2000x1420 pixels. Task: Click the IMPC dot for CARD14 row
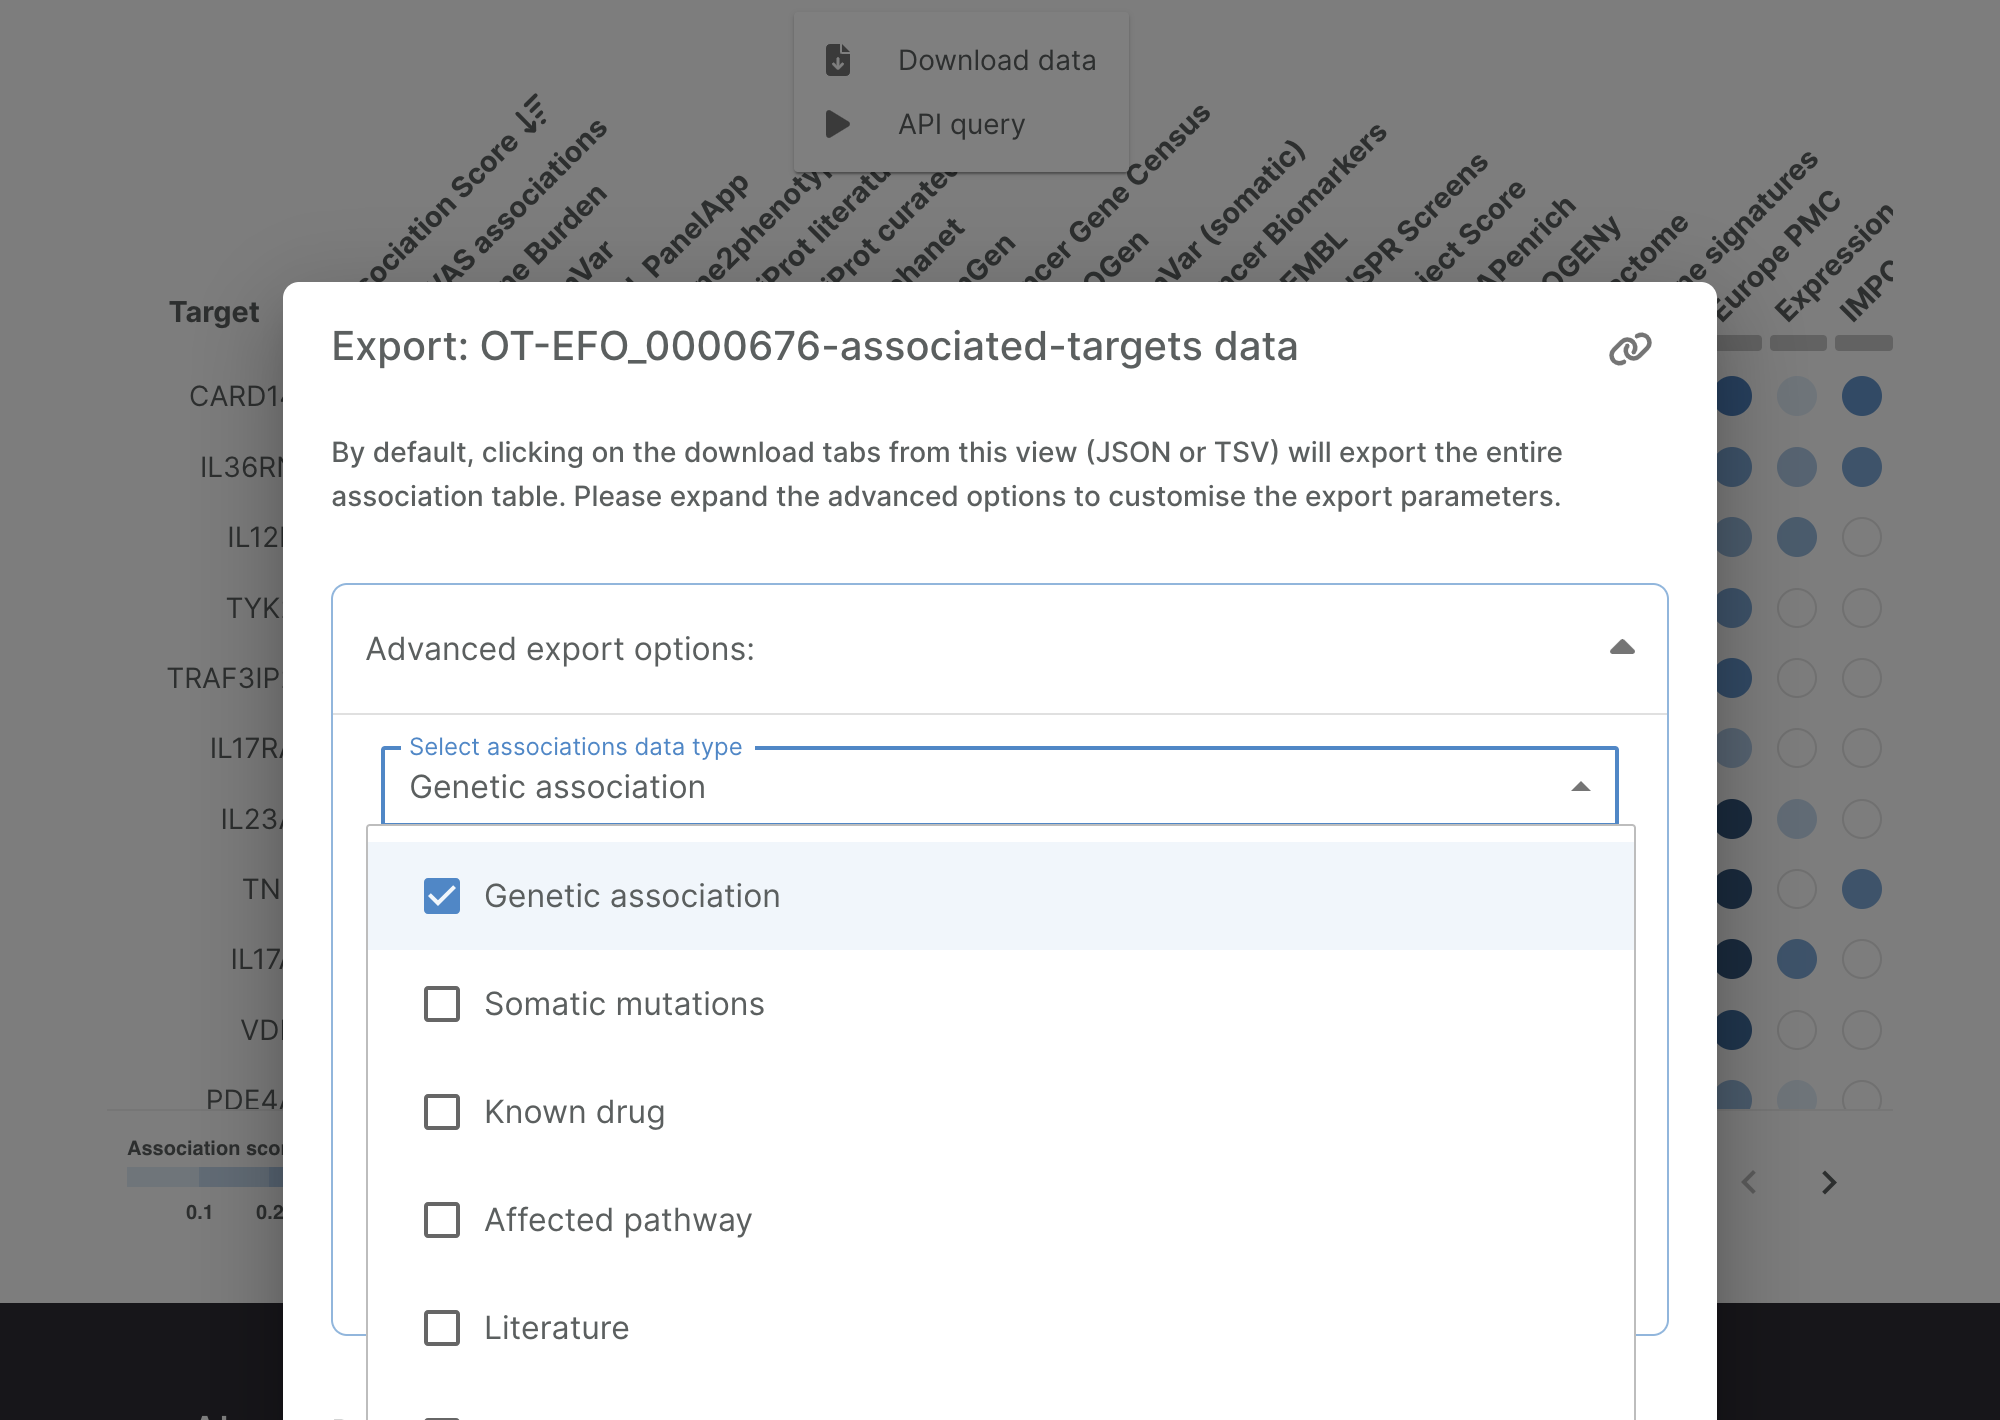point(1861,396)
